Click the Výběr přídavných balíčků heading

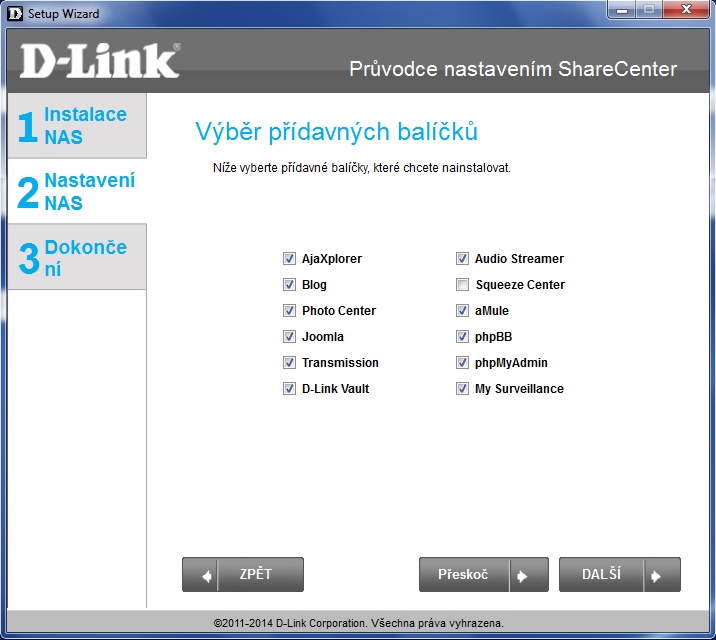point(337,132)
